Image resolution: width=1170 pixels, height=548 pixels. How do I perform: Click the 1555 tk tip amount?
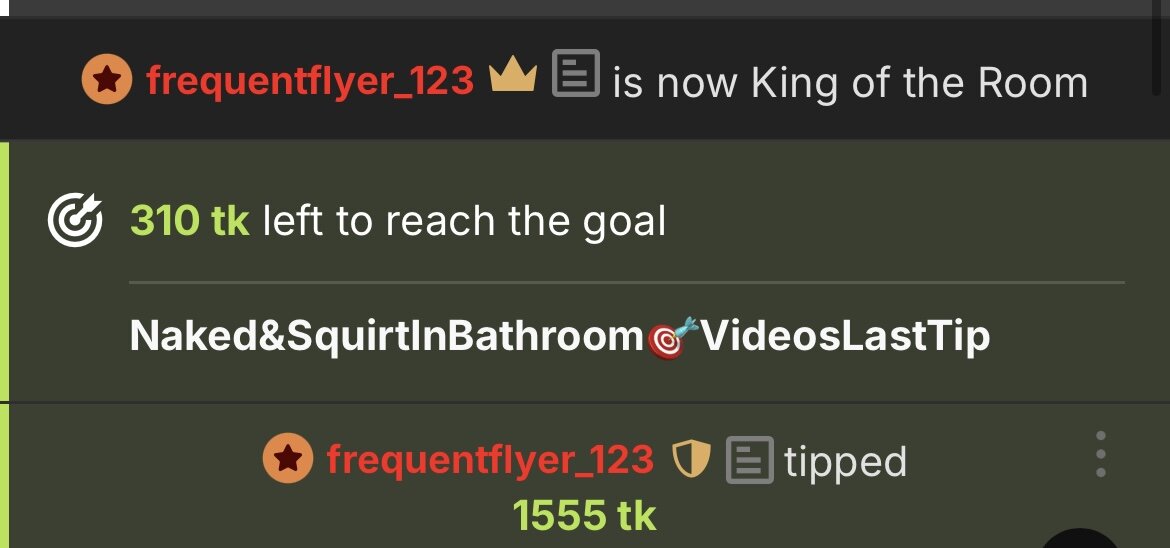pyautogui.click(x=584, y=515)
